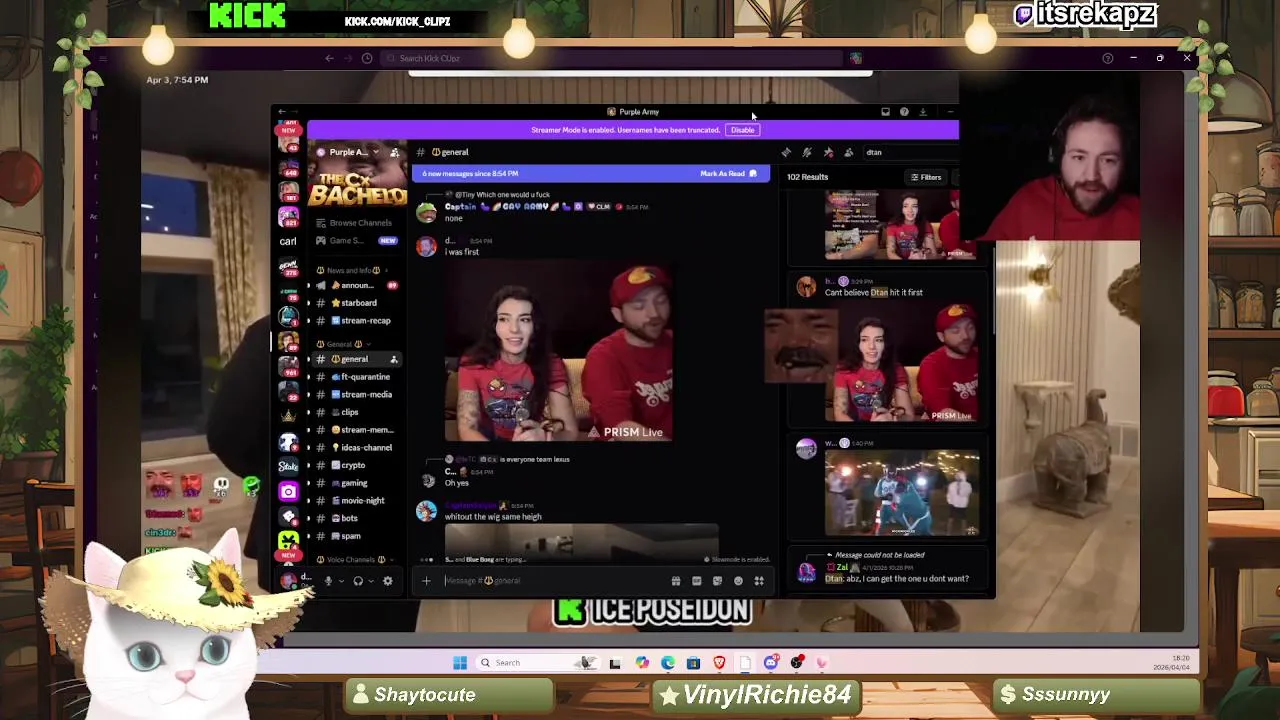This screenshot has height=720, width=1280.
Task: Open Discord help question mark icon
Action: click(x=904, y=112)
